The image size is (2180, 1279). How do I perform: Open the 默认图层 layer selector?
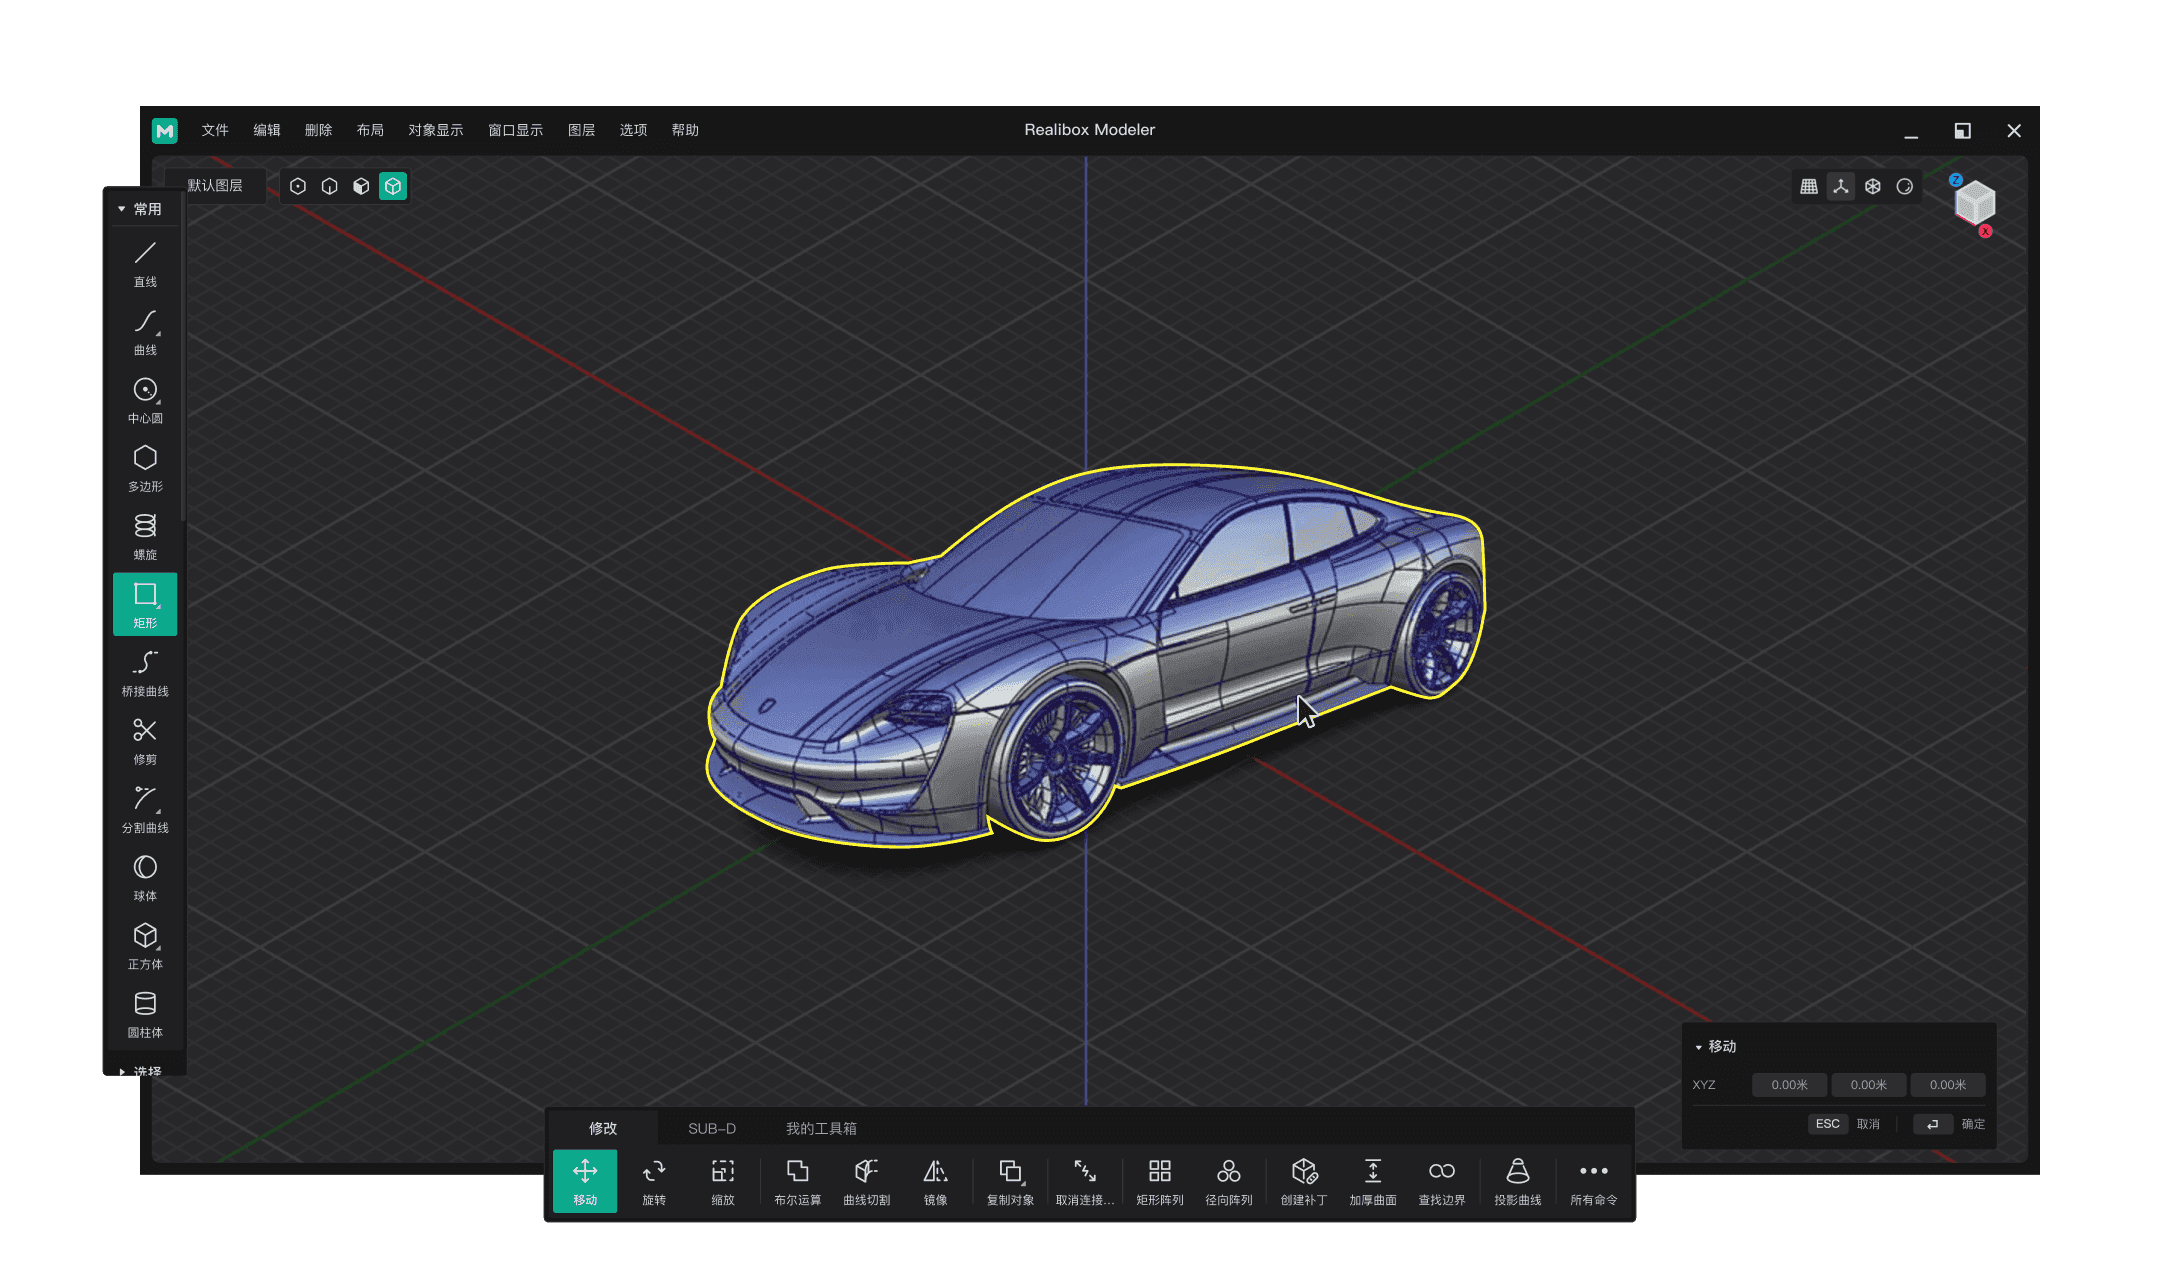point(215,186)
